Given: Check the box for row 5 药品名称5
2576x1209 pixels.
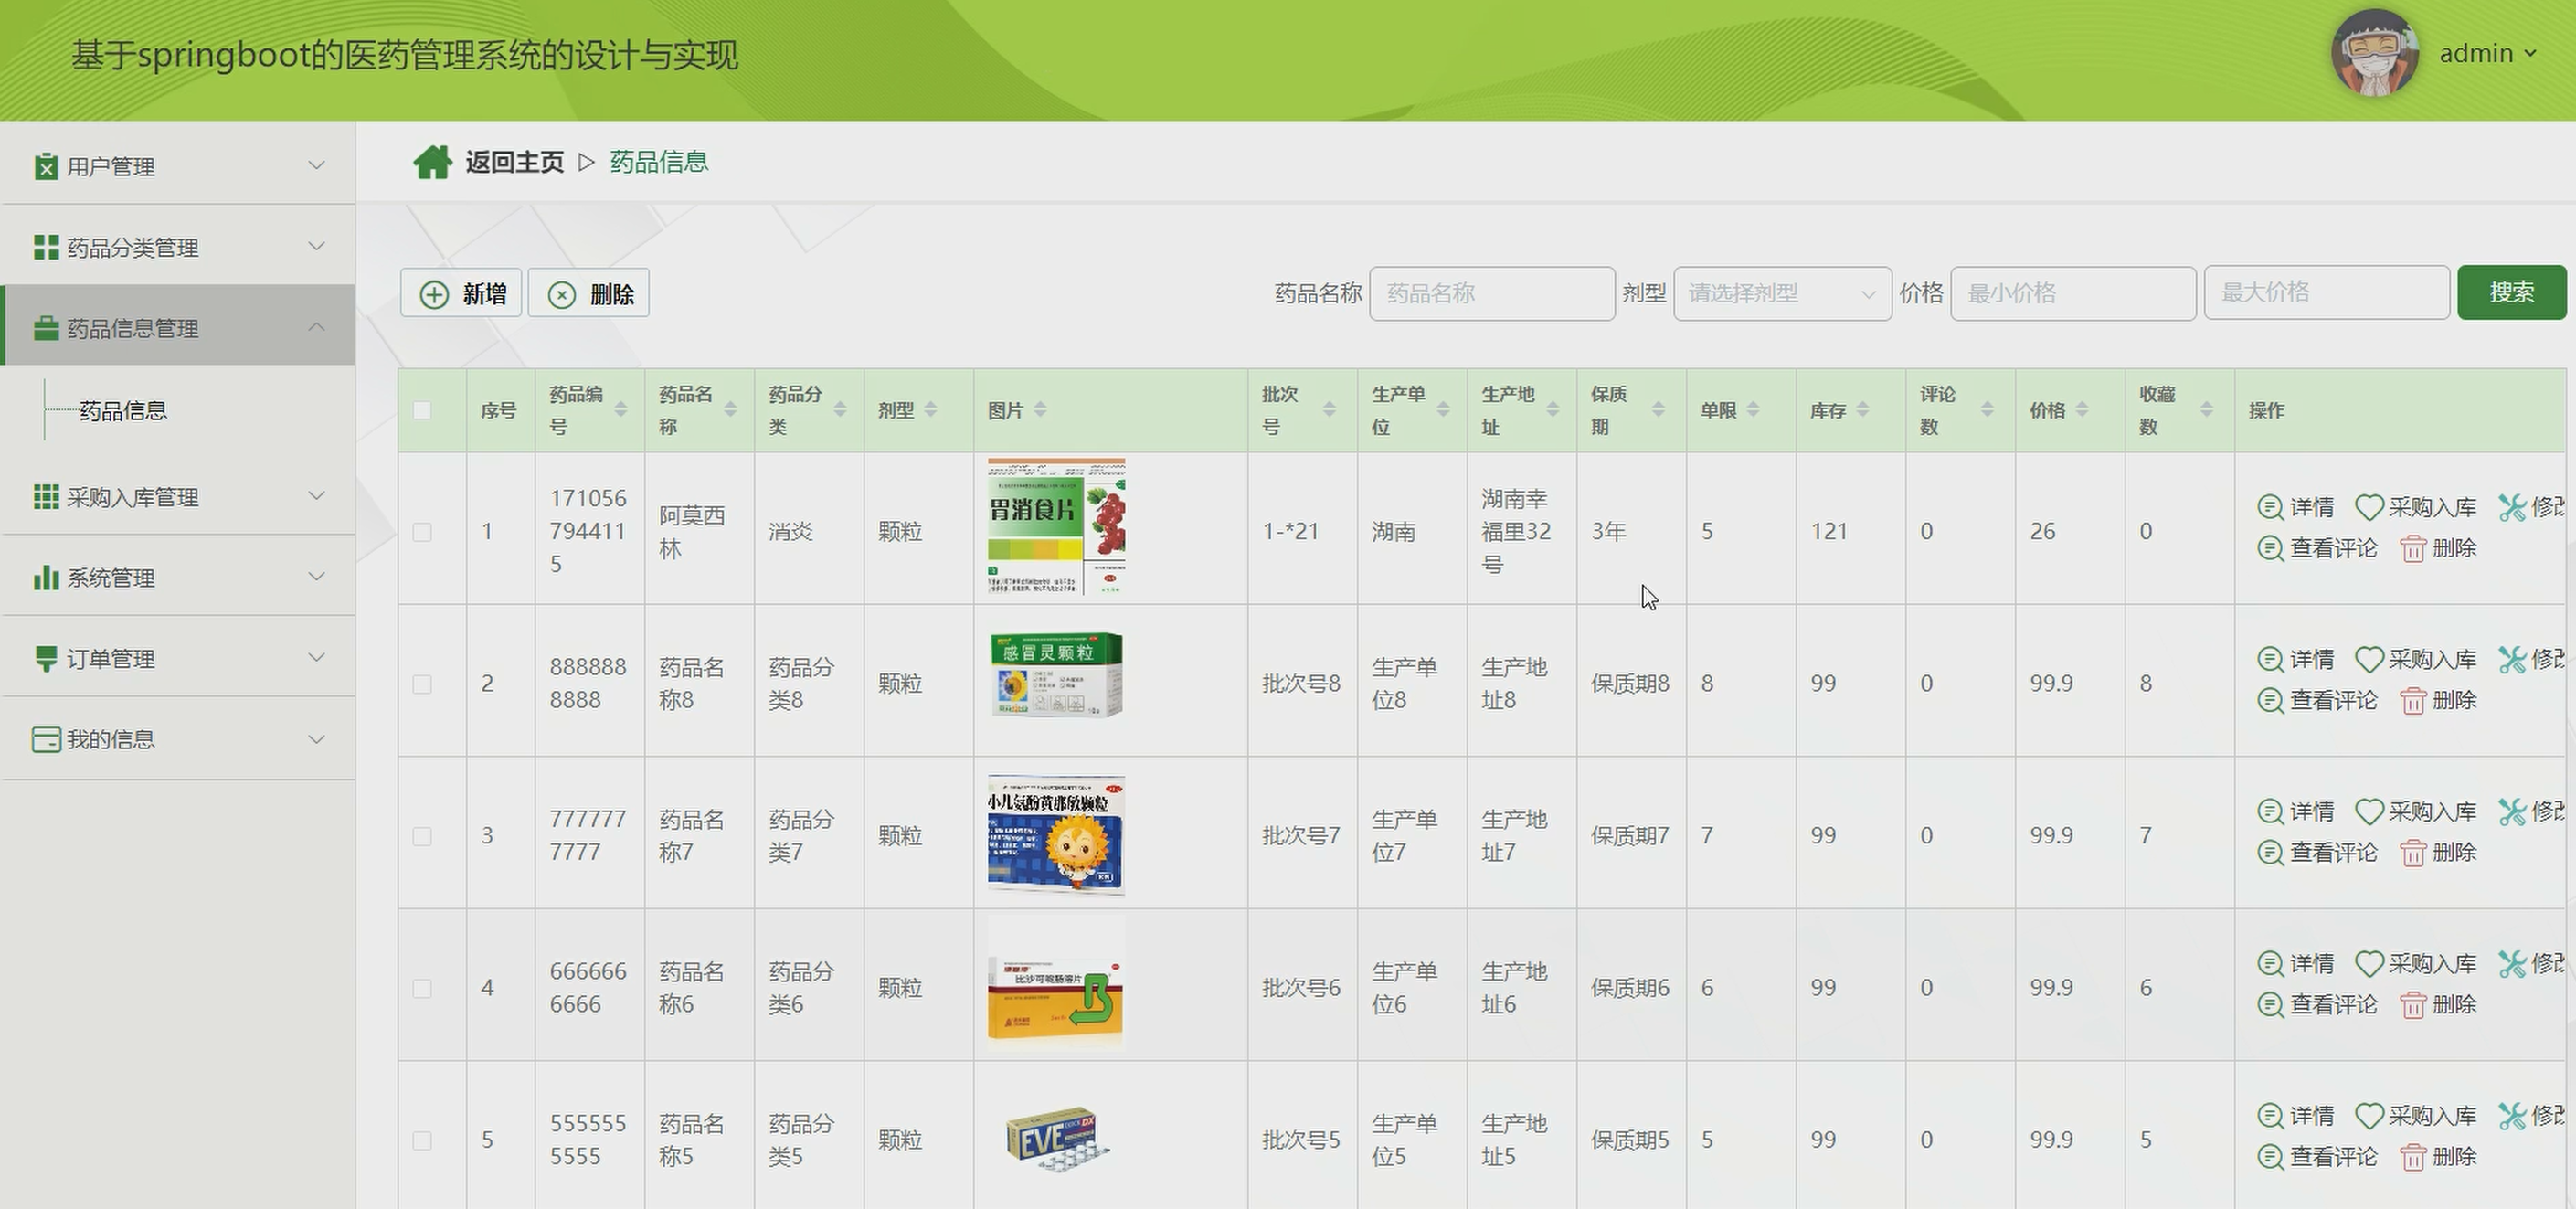Looking at the screenshot, I should 422,1140.
